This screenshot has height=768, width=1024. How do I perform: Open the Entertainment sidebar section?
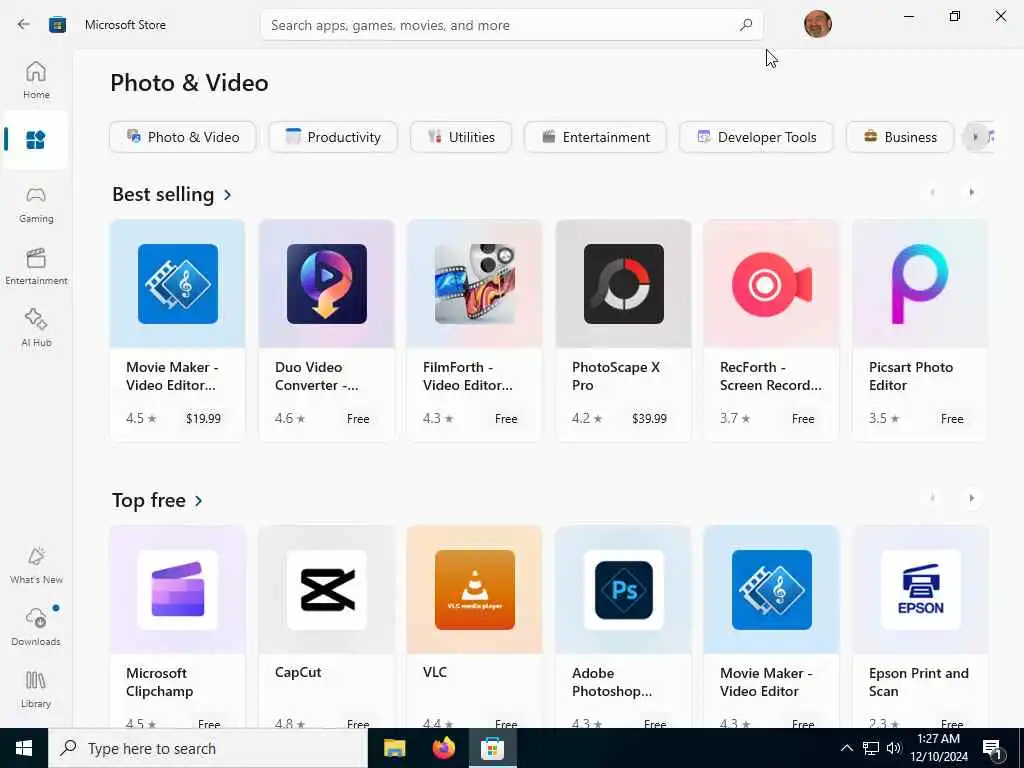click(36, 266)
